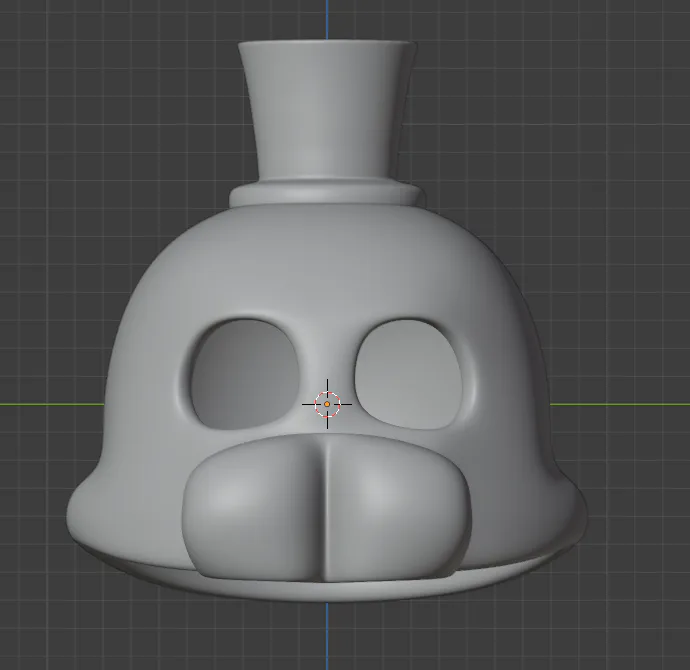Click the forehead dome of the head mesh
This screenshot has height=670, width=690.
coord(326,264)
